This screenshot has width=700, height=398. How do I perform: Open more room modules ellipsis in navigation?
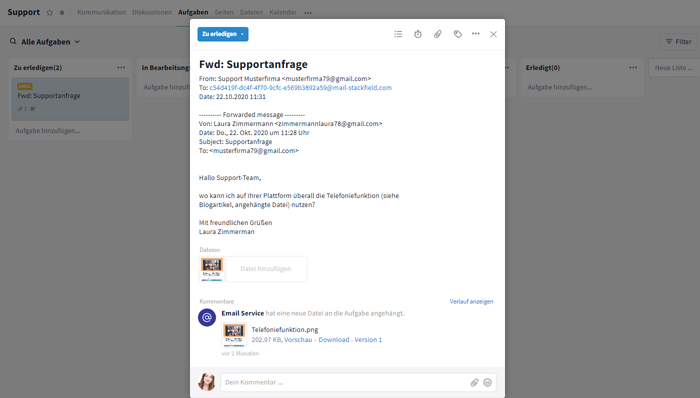308,13
